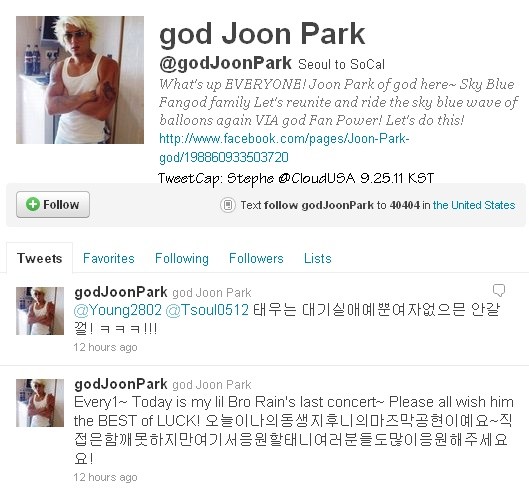This screenshot has height=492, width=529.
Task: Click godJoonPark username on second tweet
Action: click(x=121, y=384)
